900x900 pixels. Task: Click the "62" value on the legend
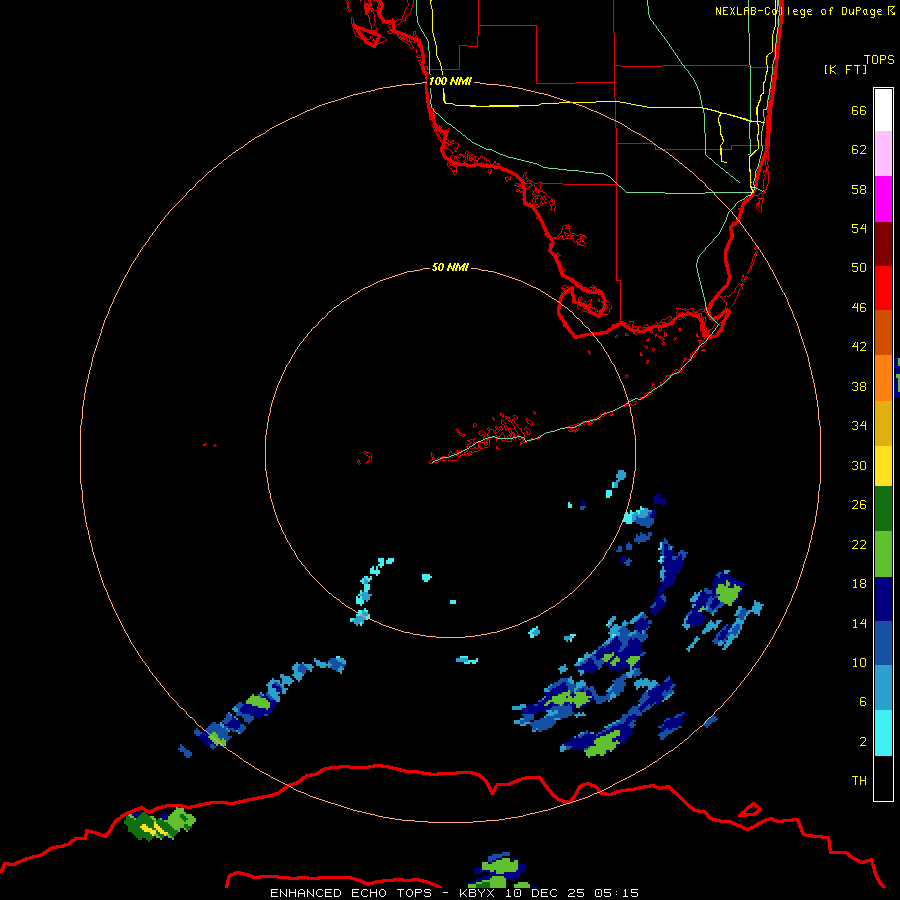coord(859,149)
